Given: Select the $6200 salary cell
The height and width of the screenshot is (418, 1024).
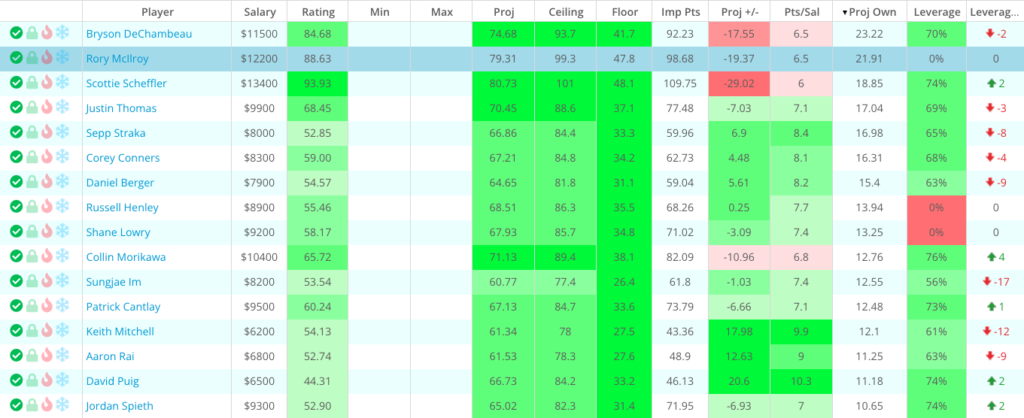Looking at the screenshot, I should coord(260,331).
